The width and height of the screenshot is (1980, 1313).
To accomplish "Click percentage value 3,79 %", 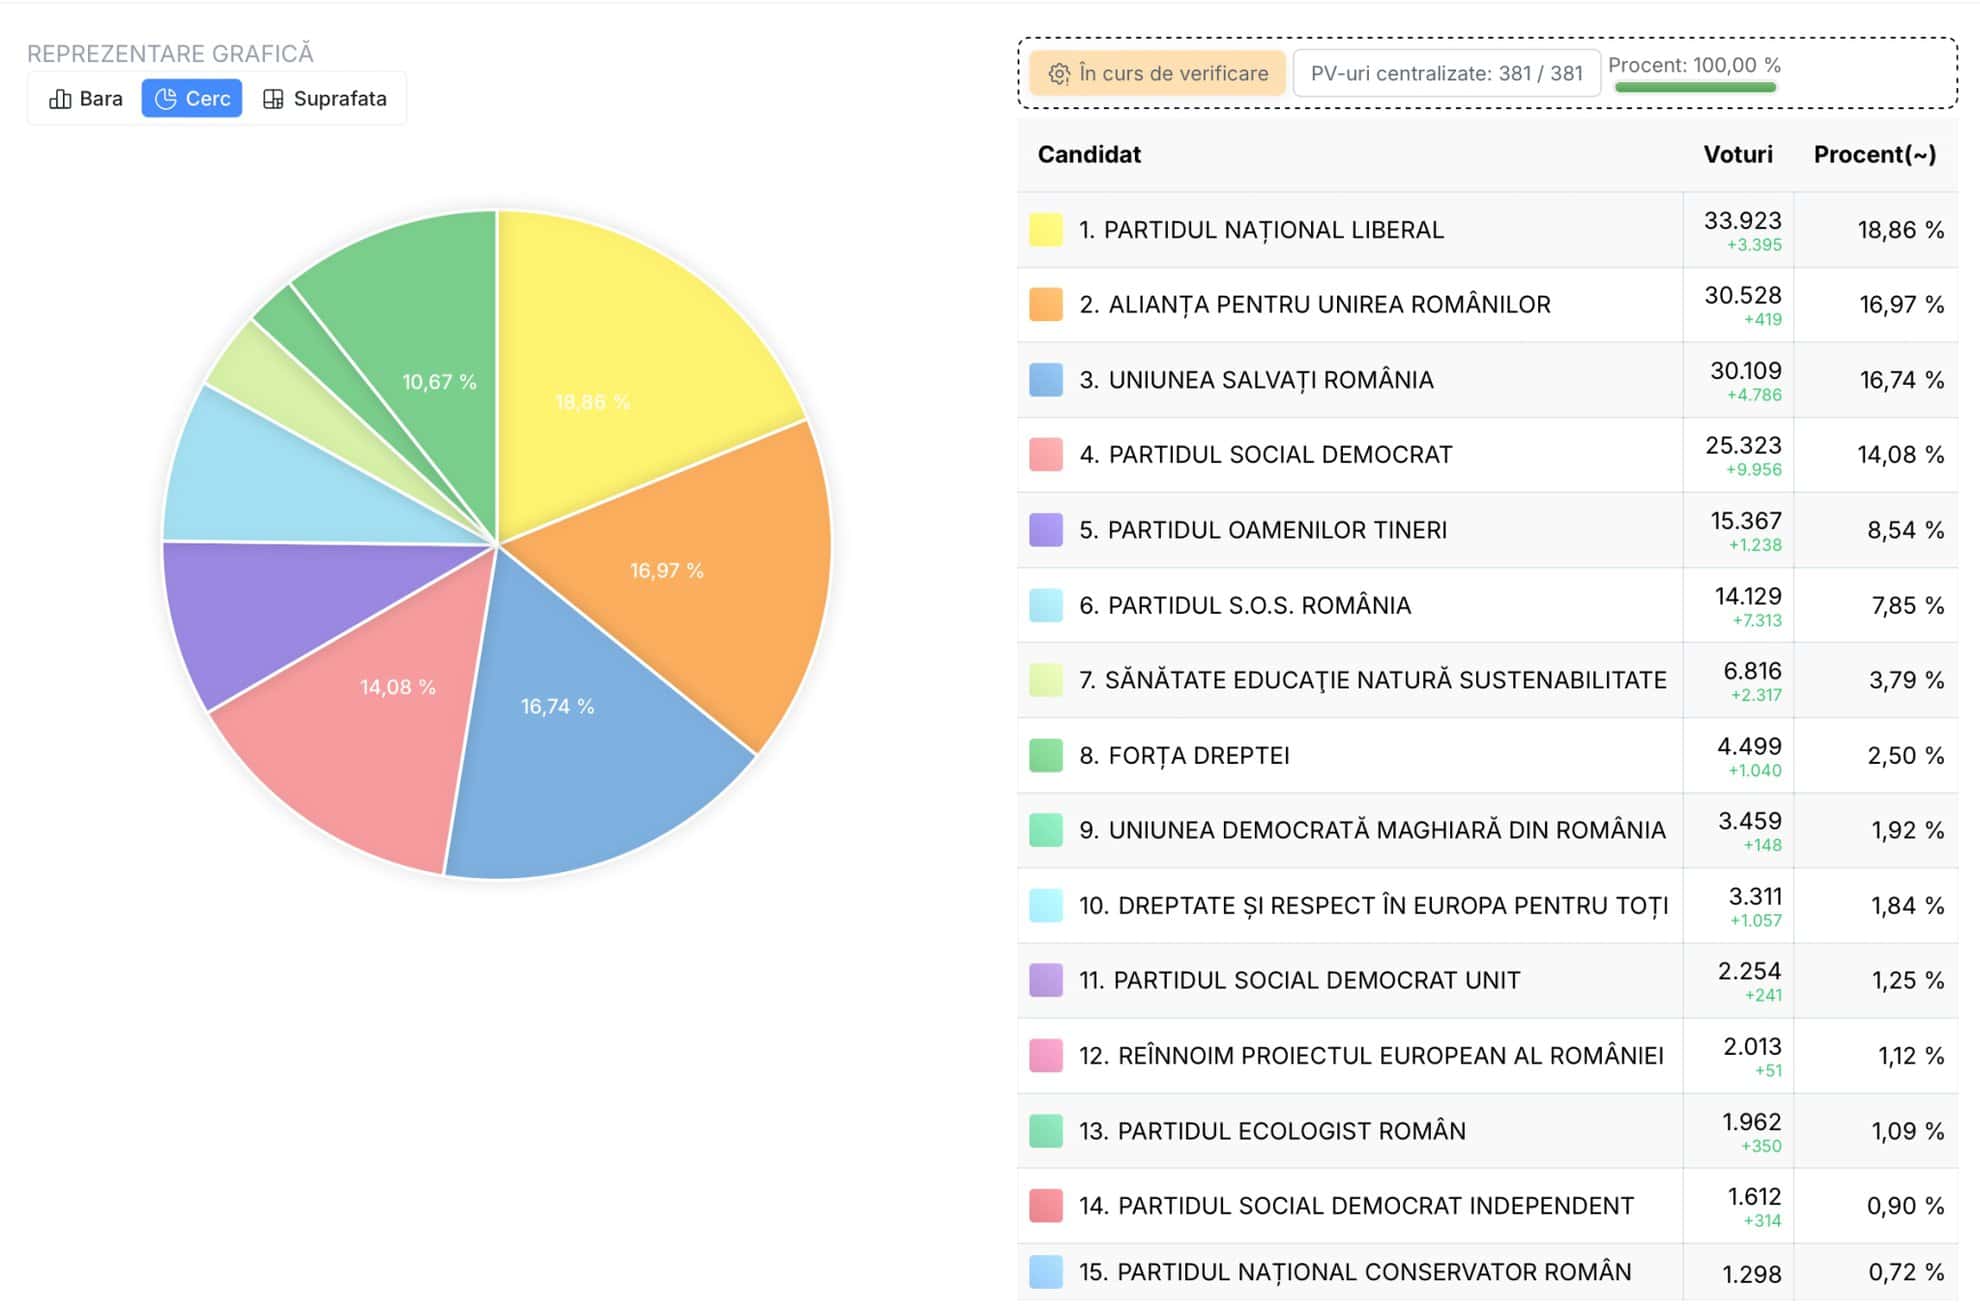I will 1906,680.
